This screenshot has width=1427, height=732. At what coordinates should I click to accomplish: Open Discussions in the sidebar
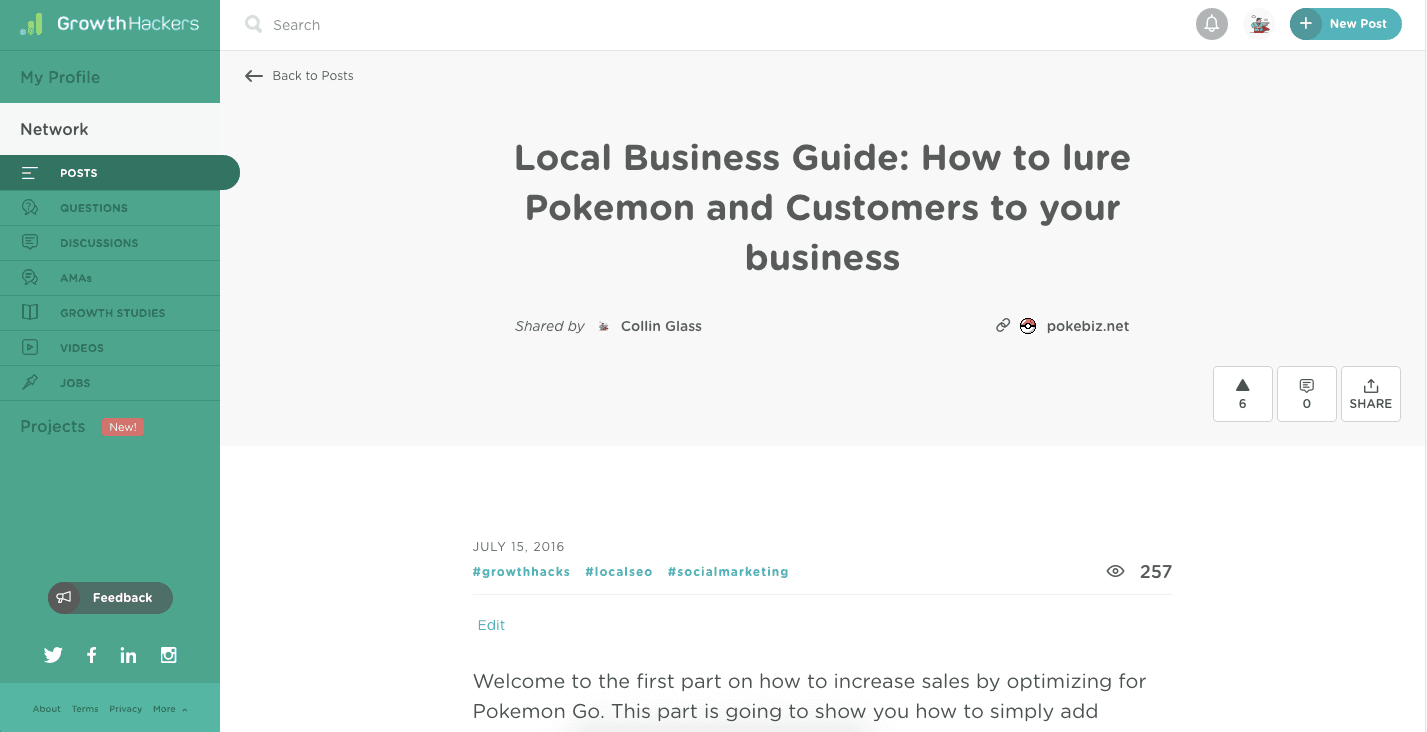pyautogui.click(x=110, y=243)
